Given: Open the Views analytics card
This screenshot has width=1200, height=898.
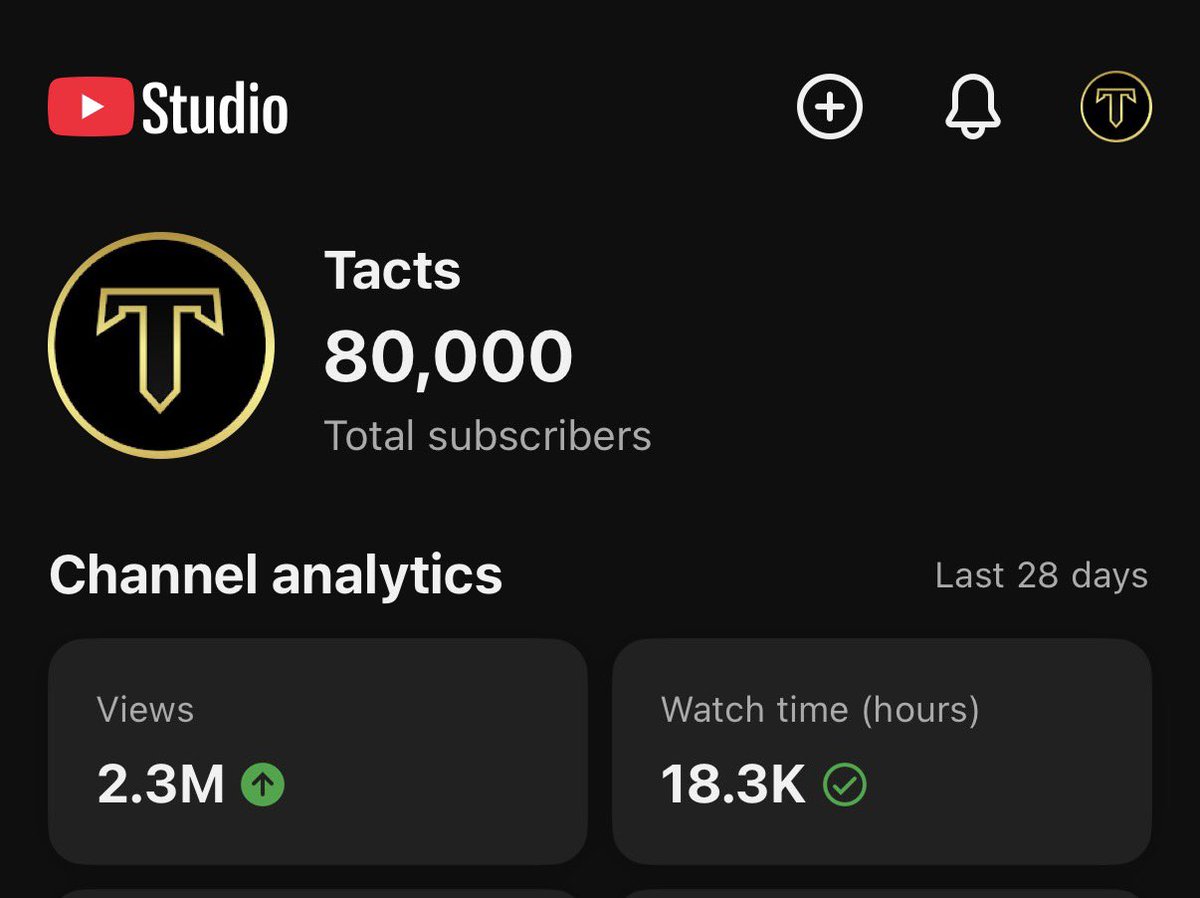Looking at the screenshot, I should tap(318, 751).
